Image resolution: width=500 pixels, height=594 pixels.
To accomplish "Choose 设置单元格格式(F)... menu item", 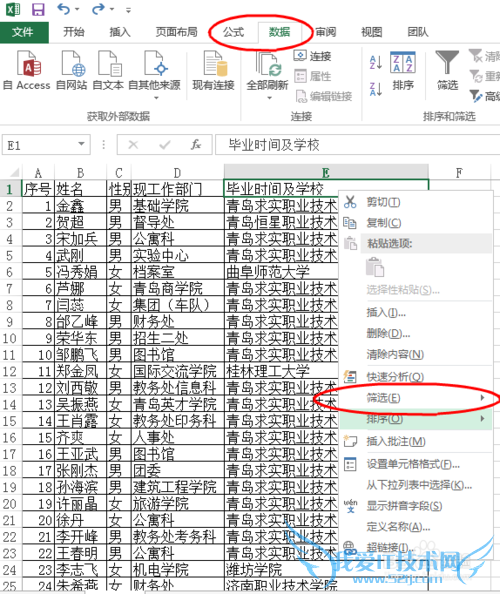I will pyautogui.click(x=417, y=464).
